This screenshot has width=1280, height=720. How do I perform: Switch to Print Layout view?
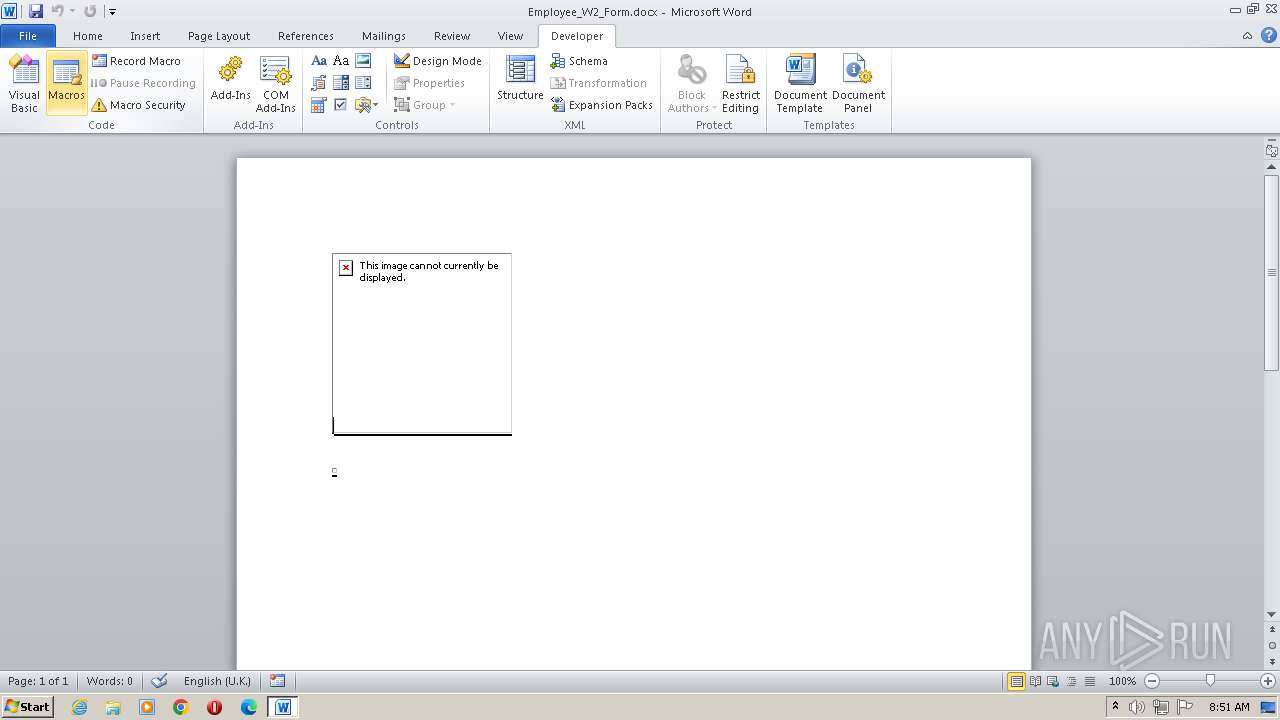coord(1017,681)
